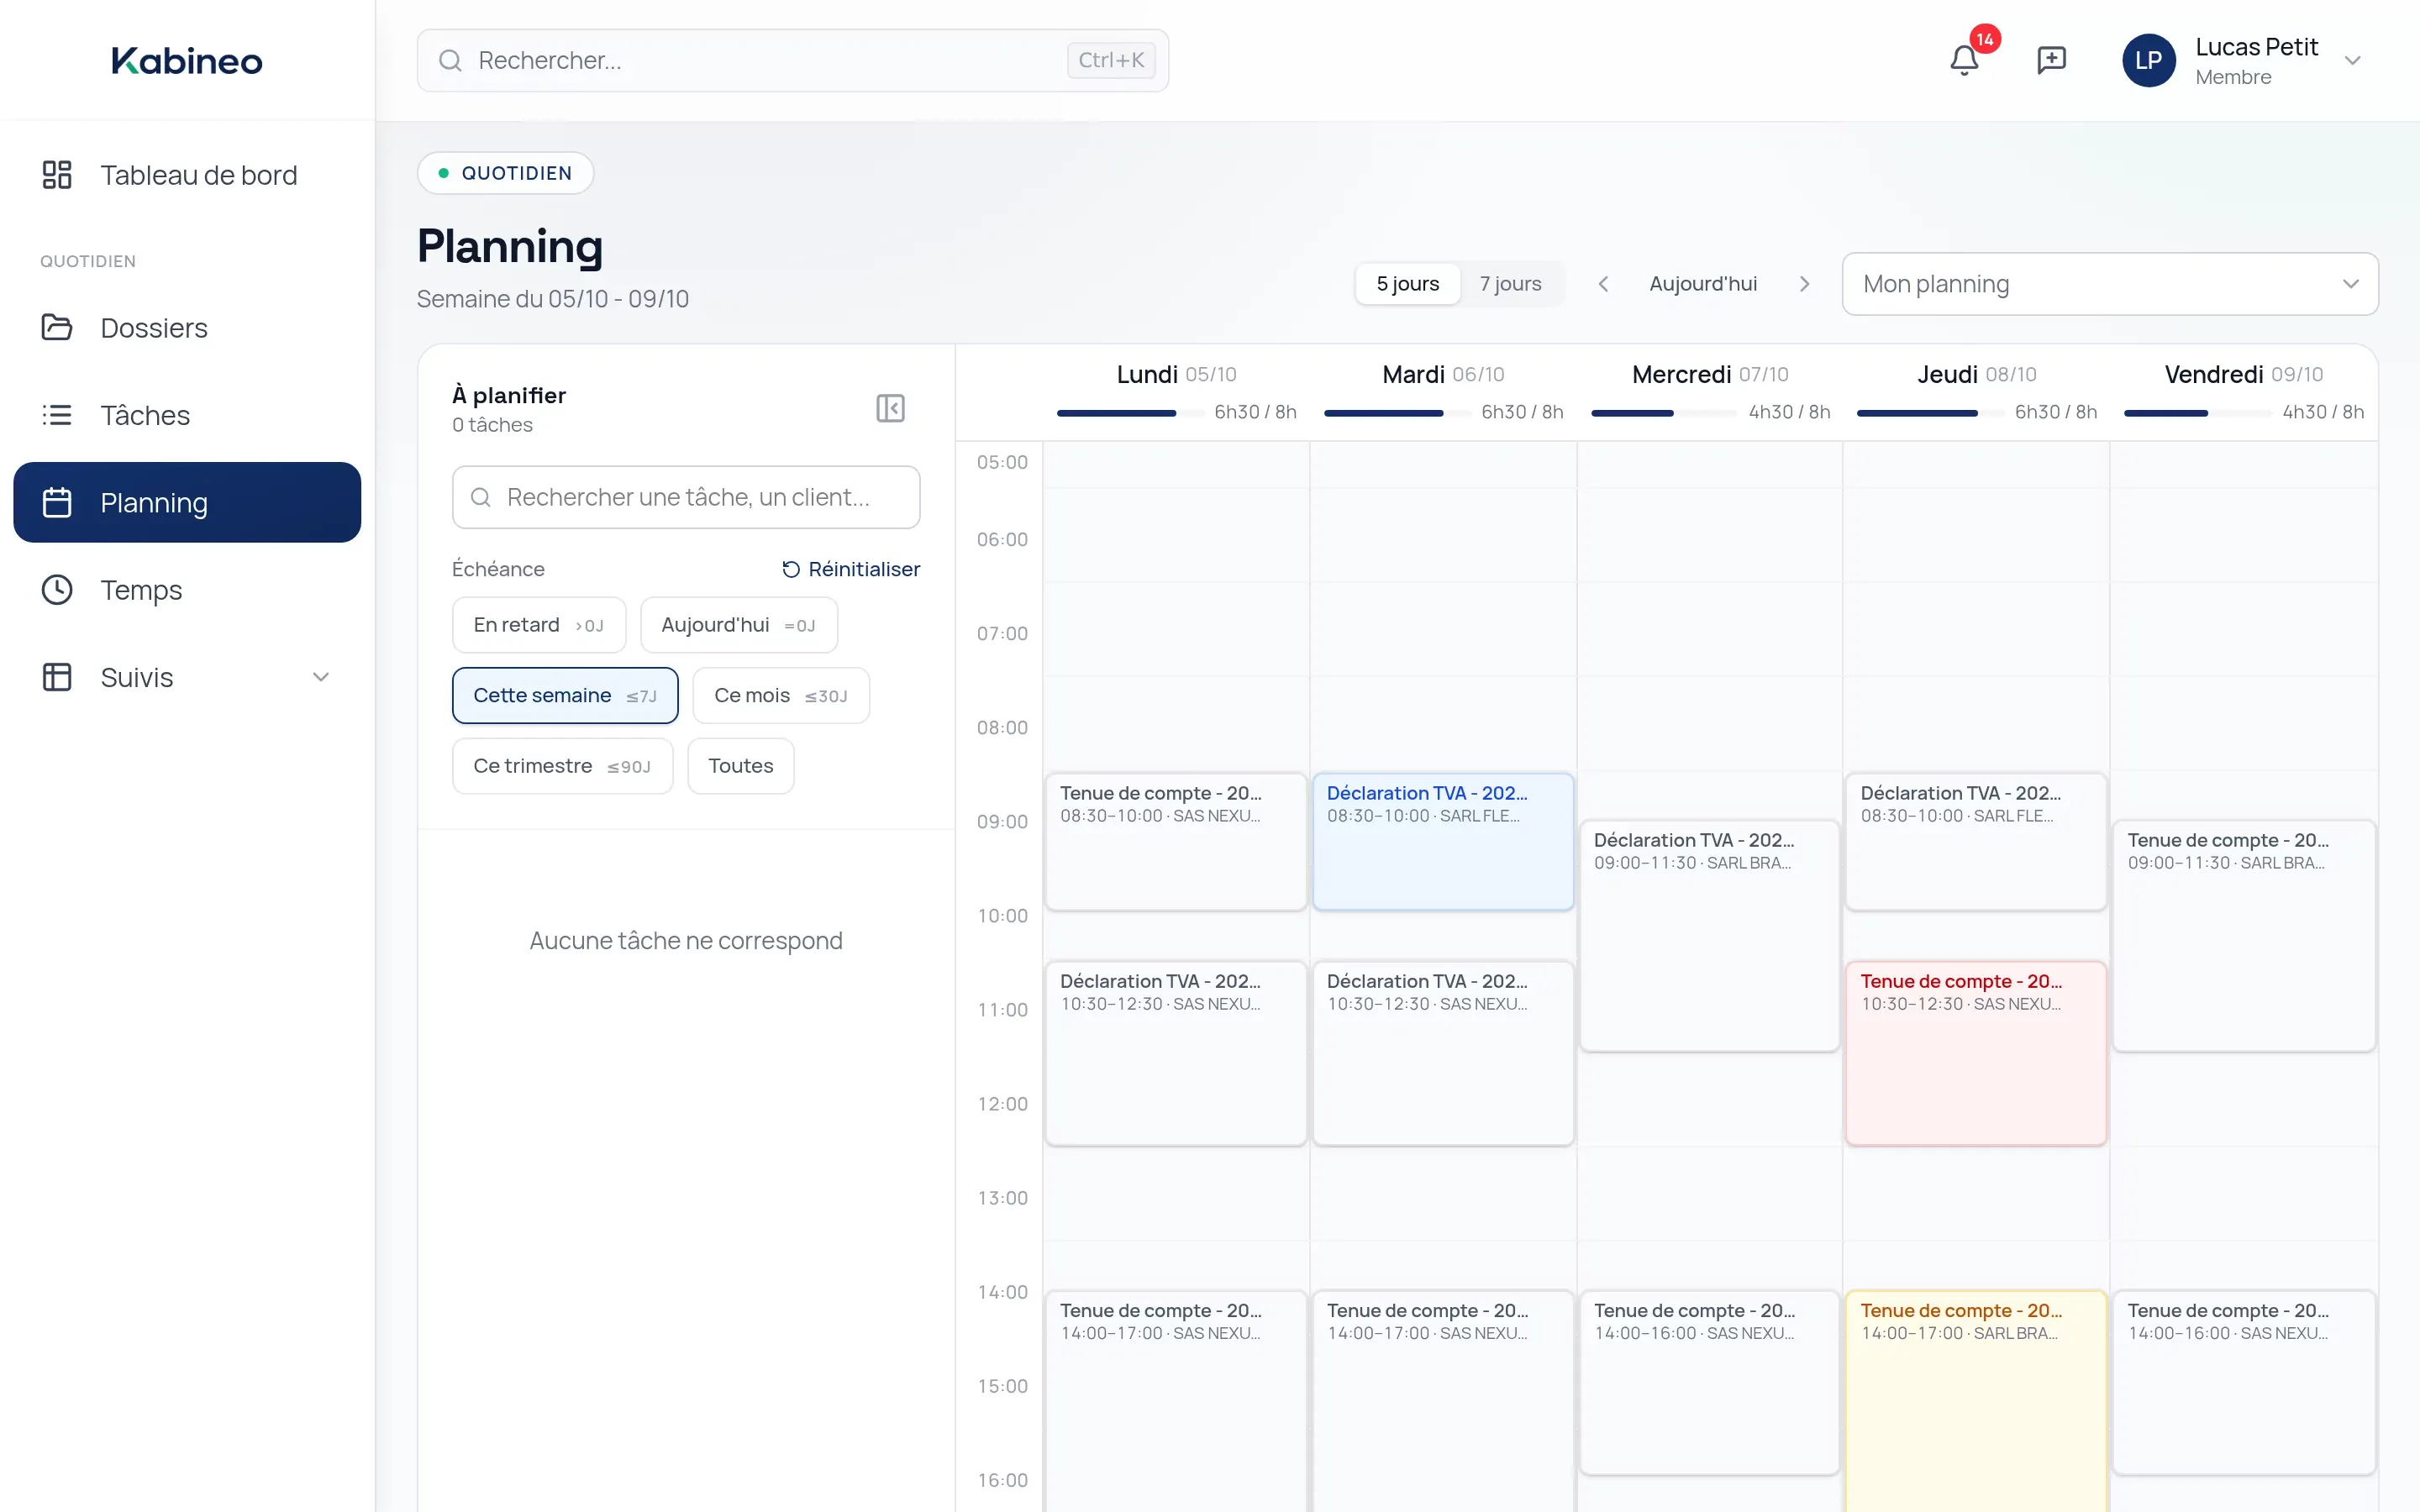
Task: Select the Toutes filter chip
Action: coord(741,766)
